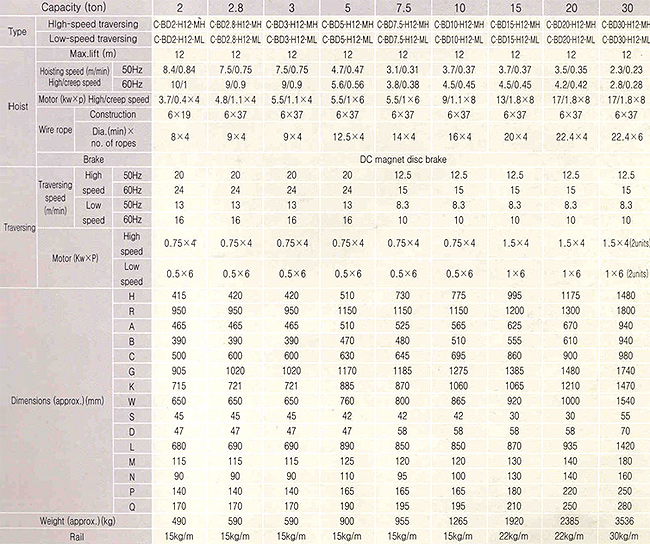650x544 pixels.
Task: Click the '730' H dimension value
Action: (403, 296)
